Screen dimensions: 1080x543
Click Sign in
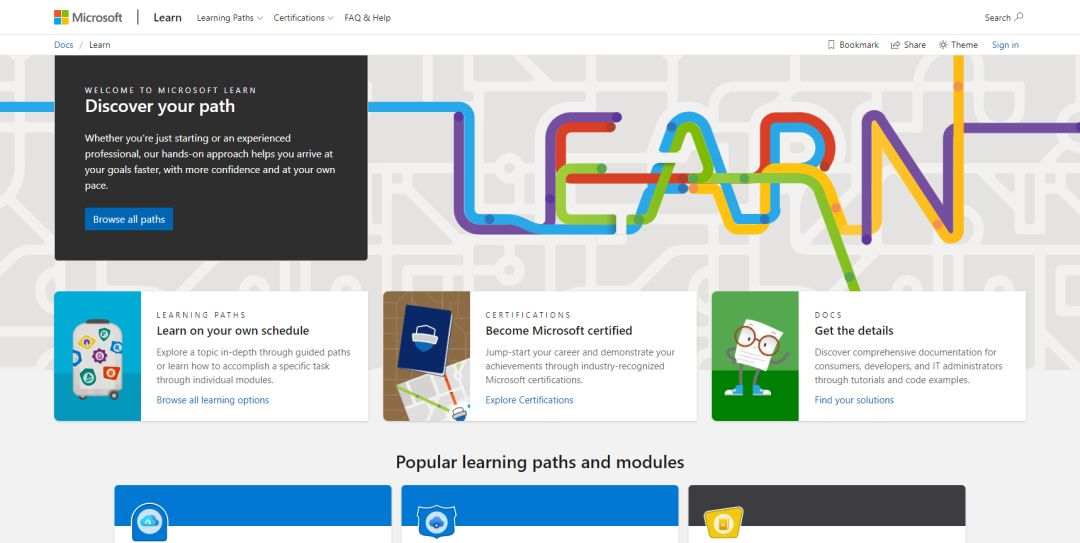coord(1005,45)
